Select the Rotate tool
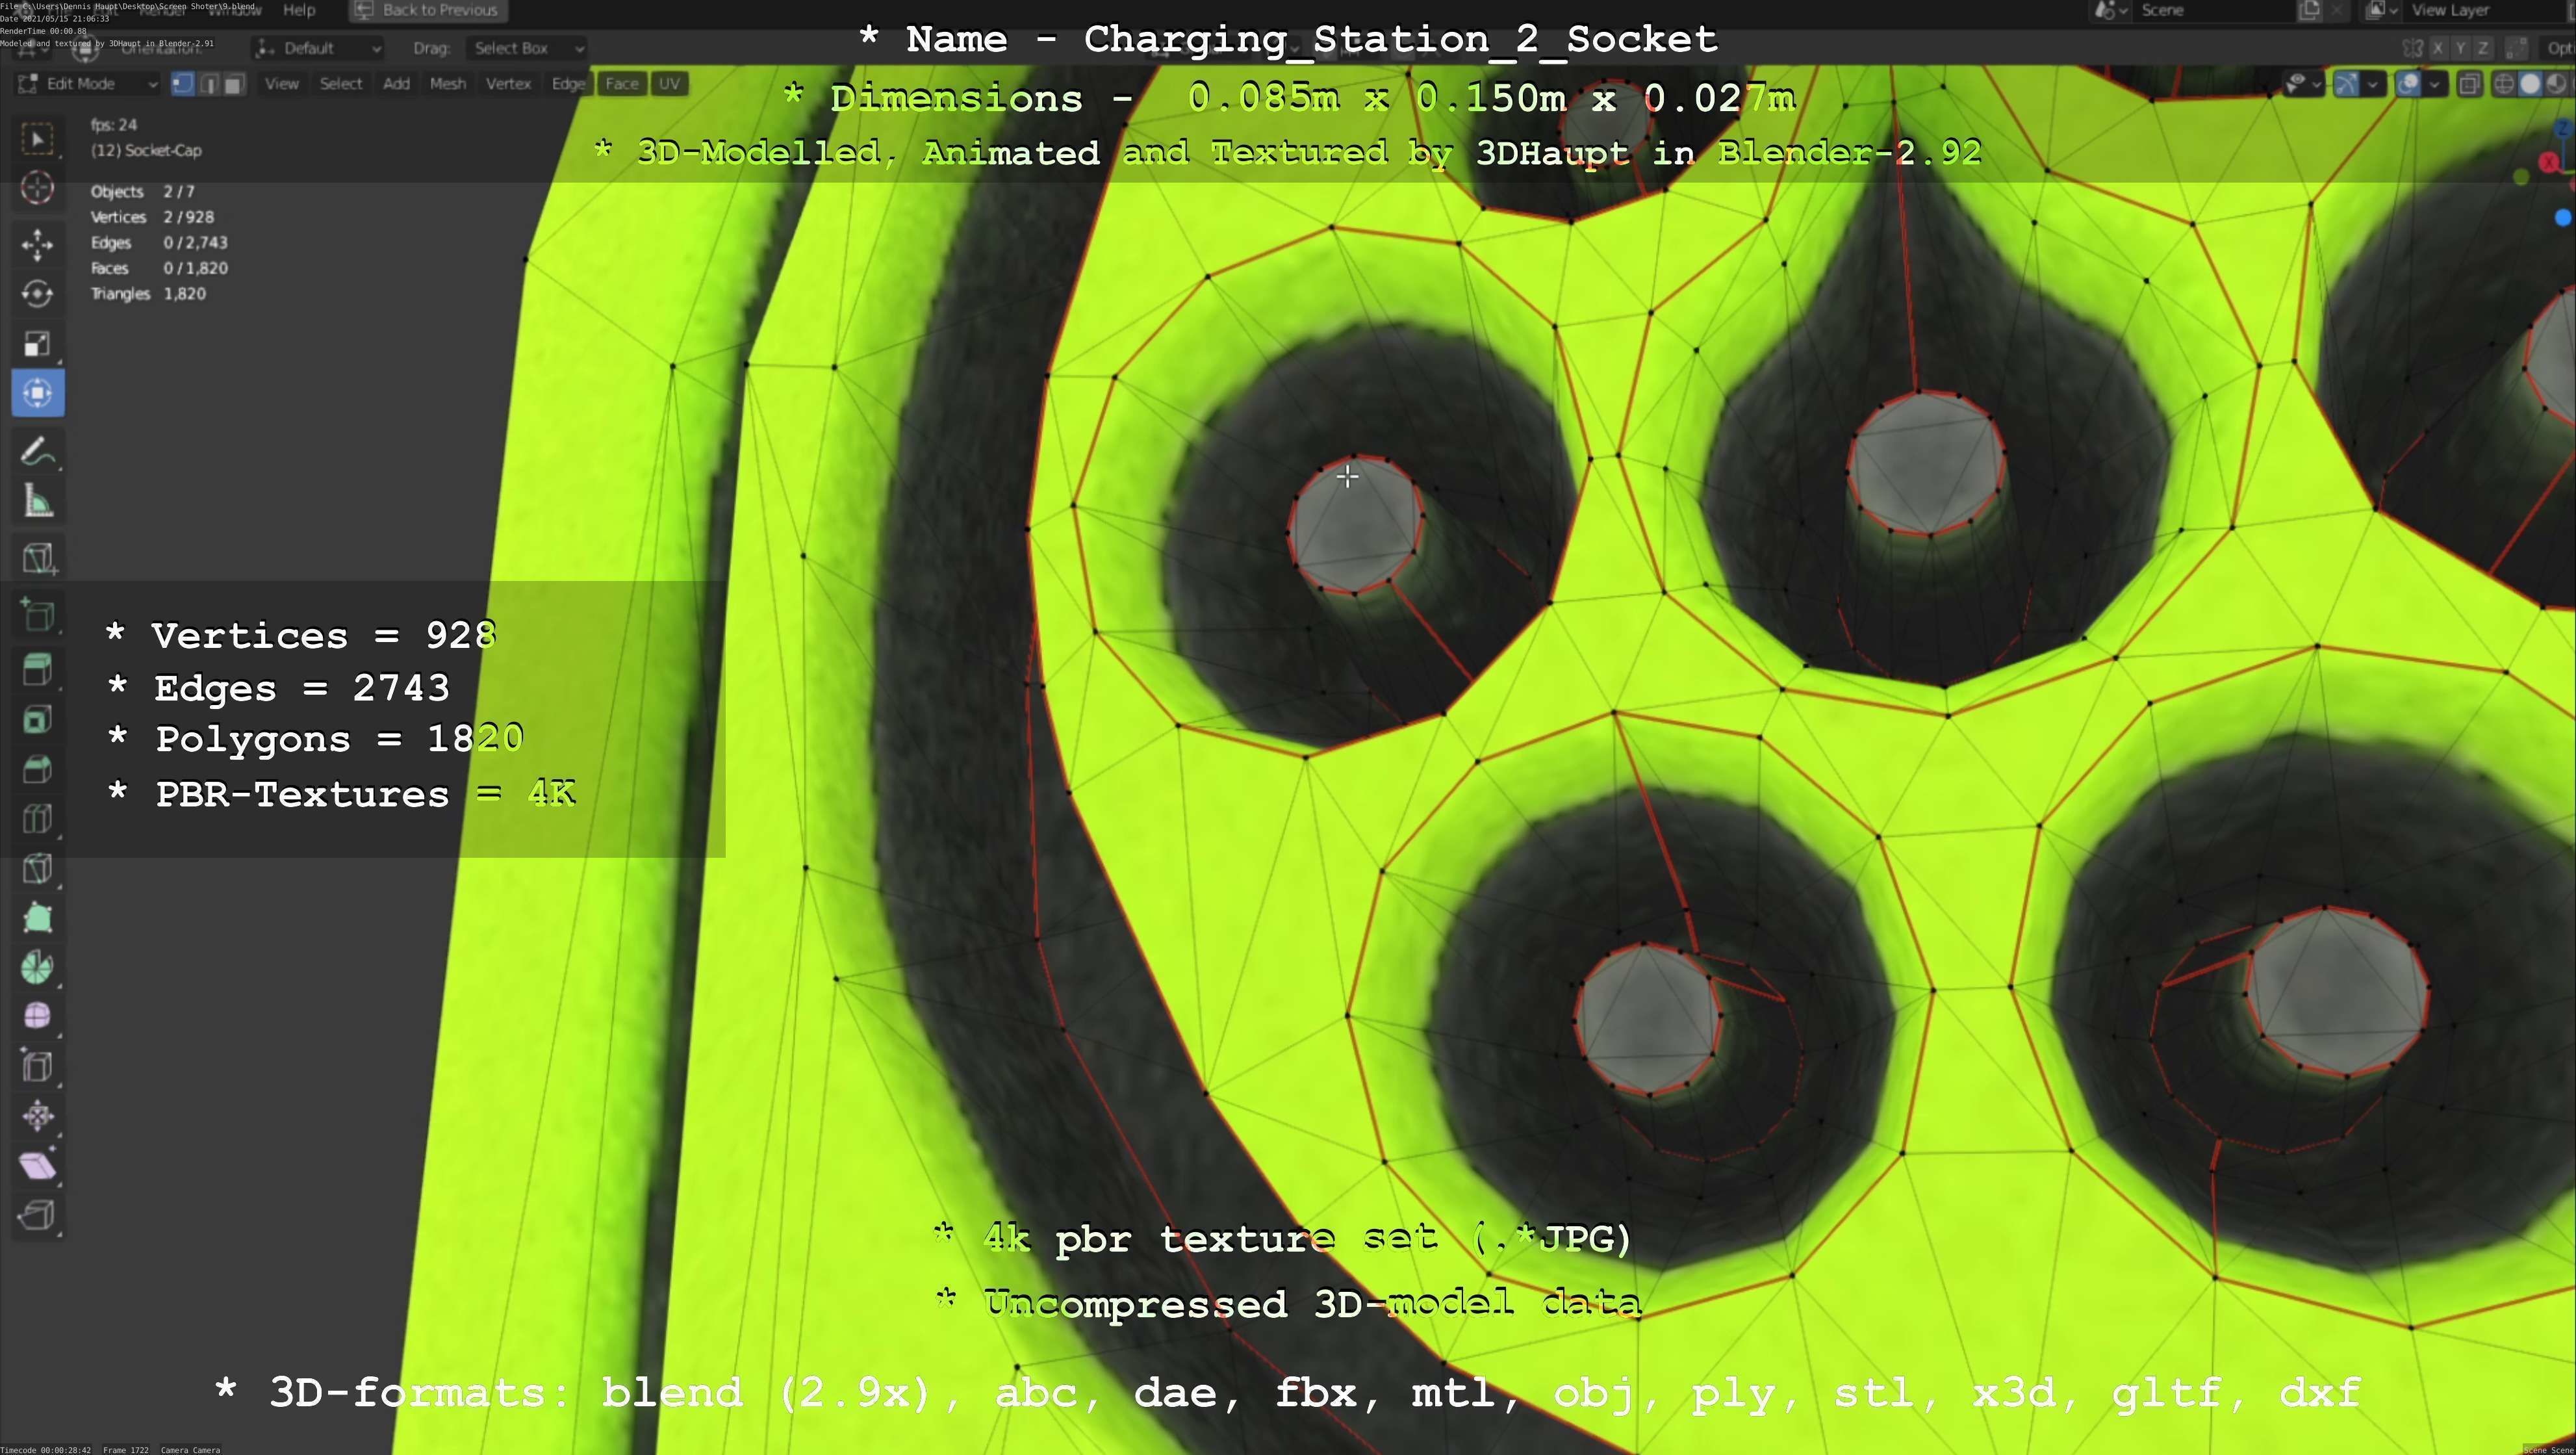The image size is (2576, 1455). tap(37, 294)
